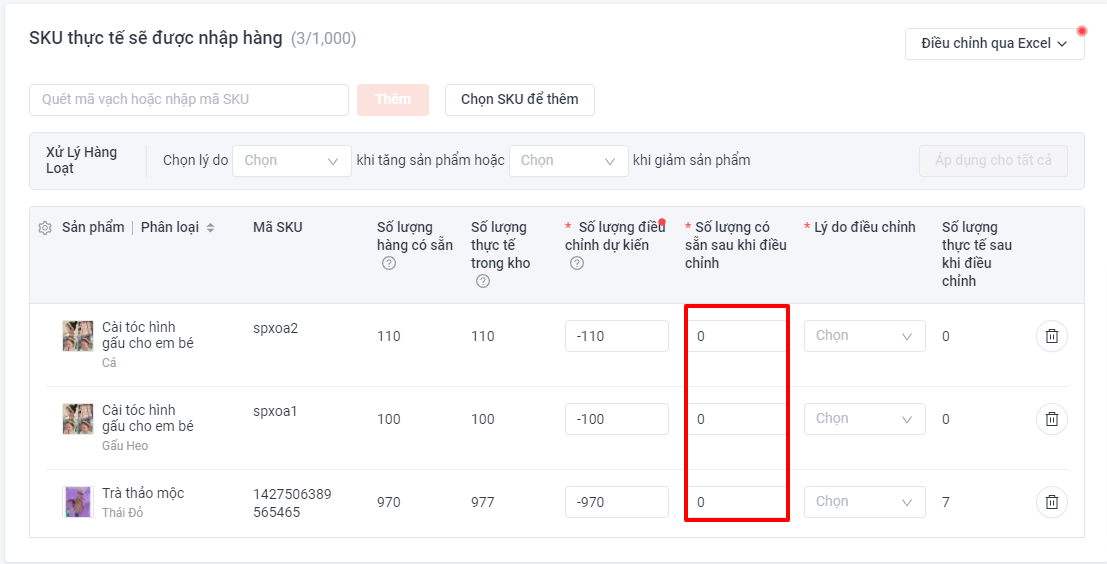1107x564 pixels.
Task: Click Áp dụng cho tất cả button
Action: point(993,161)
